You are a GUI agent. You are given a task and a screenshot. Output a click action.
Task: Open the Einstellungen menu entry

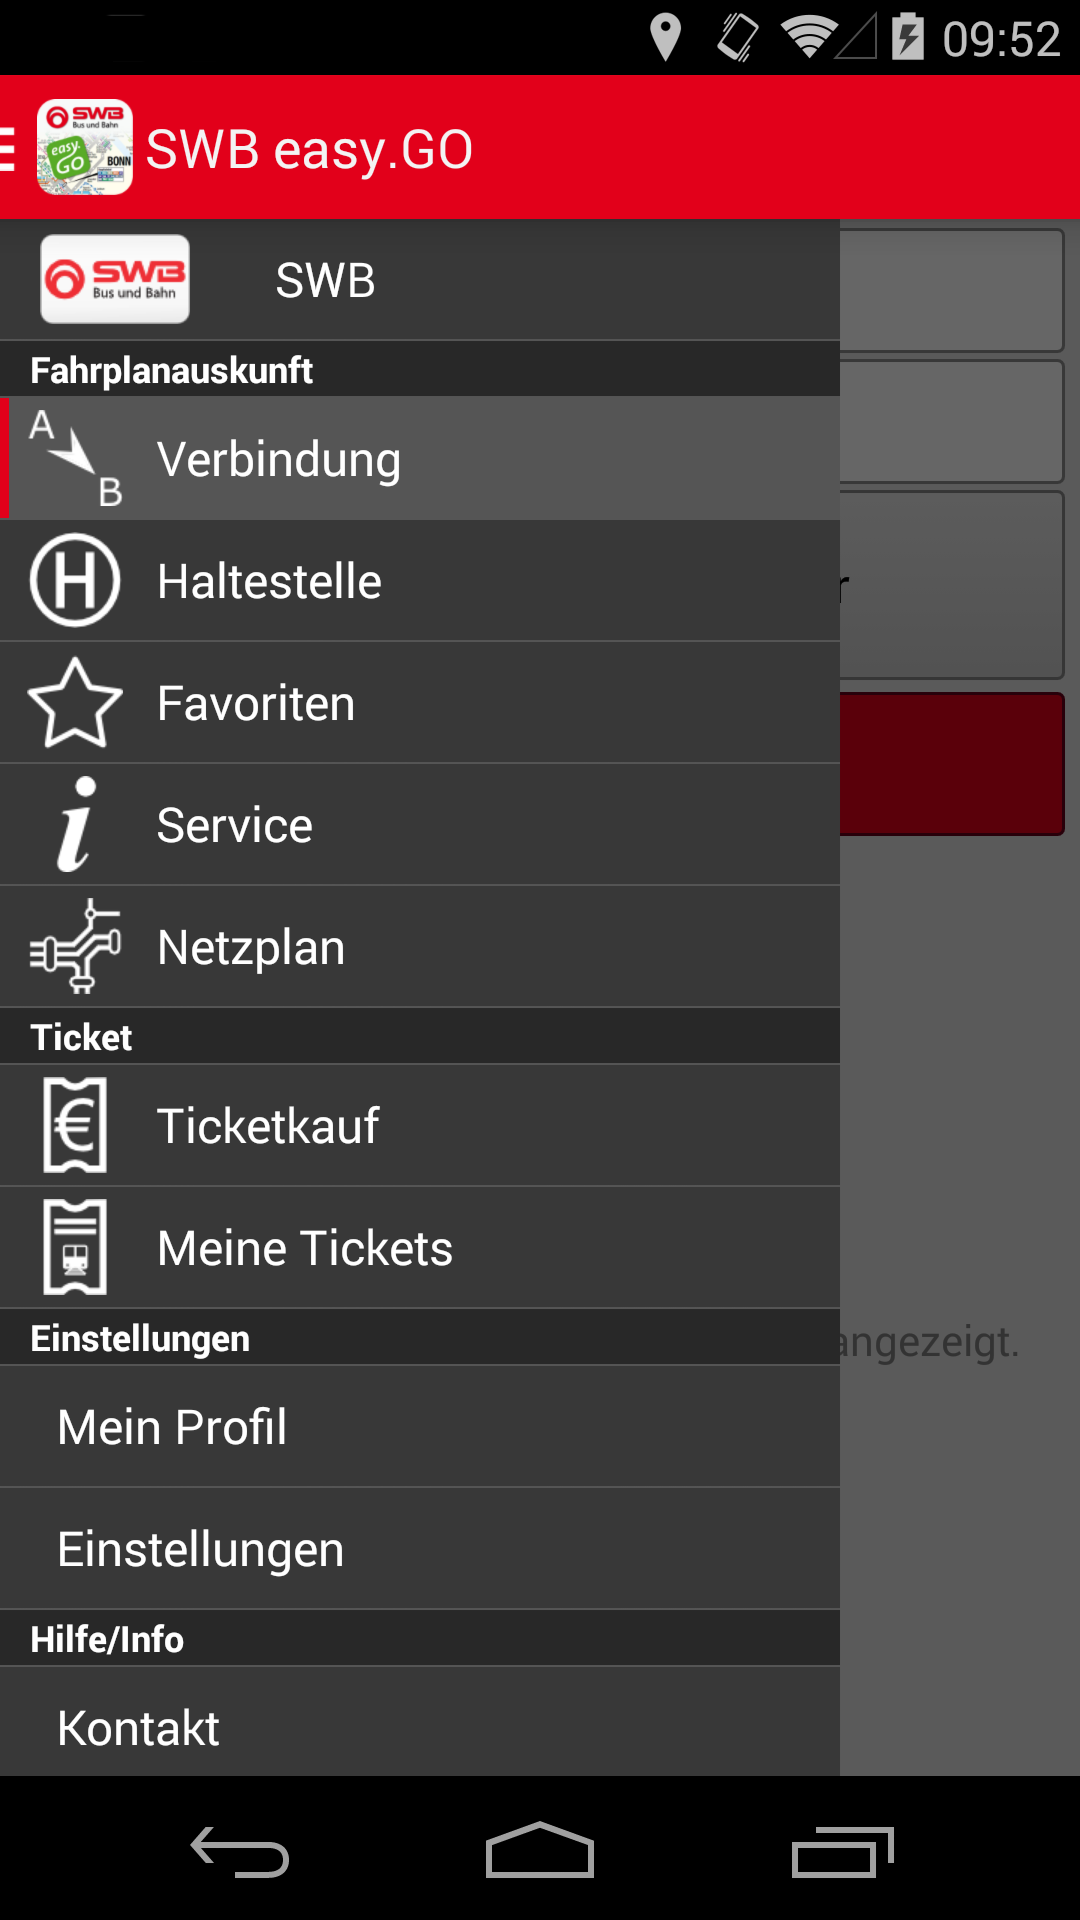tap(420, 1549)
